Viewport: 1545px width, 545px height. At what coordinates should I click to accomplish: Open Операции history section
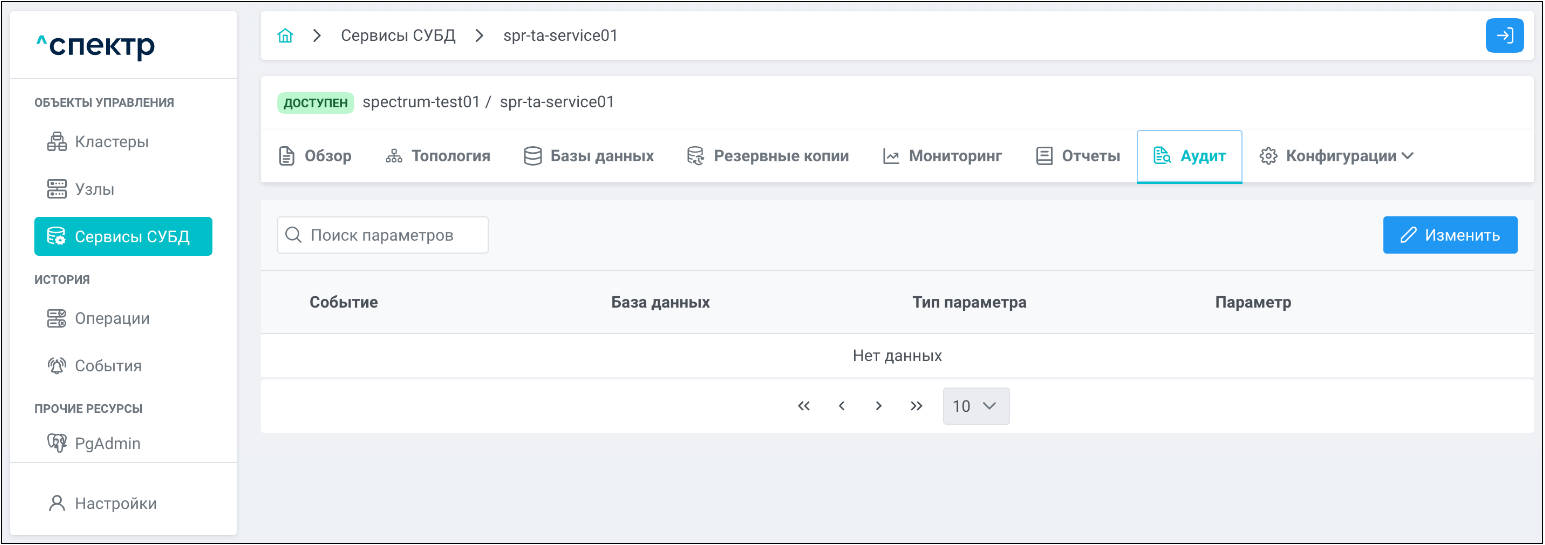coord(111,319)
